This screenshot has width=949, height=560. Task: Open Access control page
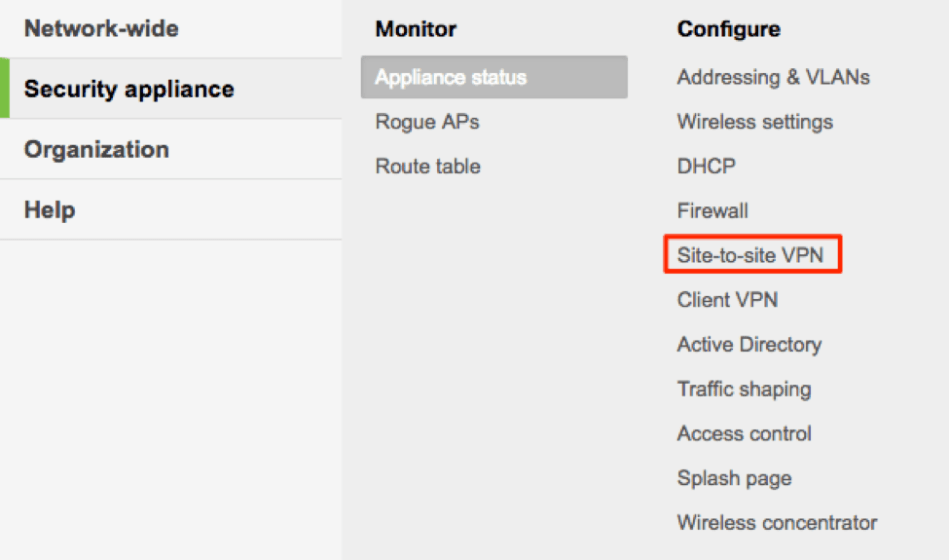(744, 433)
